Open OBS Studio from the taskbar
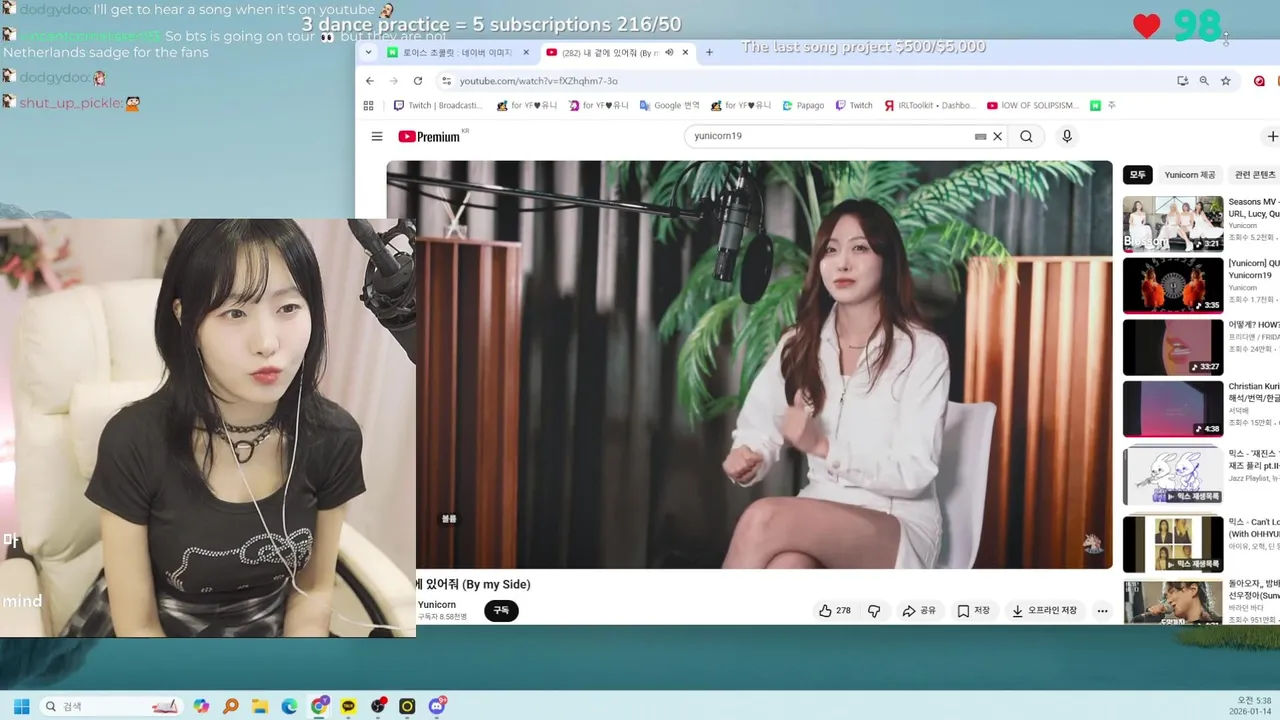1280x720 pixels. 378,706
